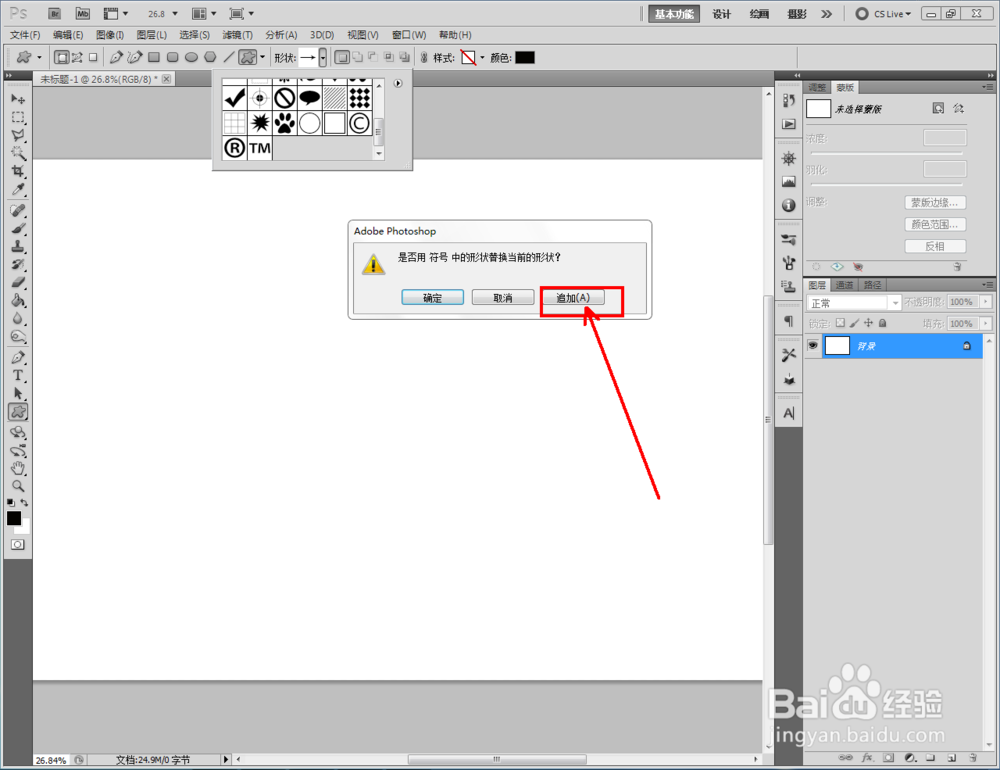Choose the starburst shape
The height and width of the screenshot is (770, 1000).
pyautogui.click(x=260, y=123)
